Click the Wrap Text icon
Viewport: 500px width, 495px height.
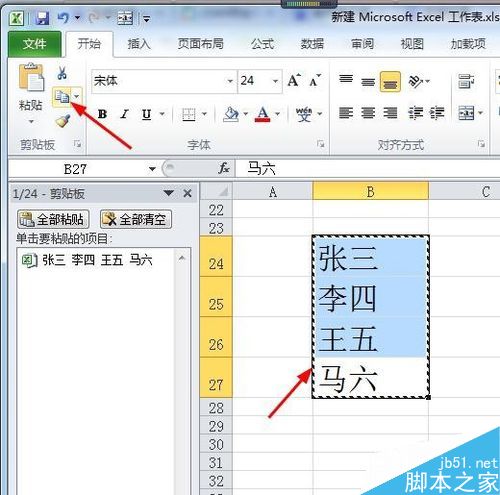pyautogui.click(x=466, y=81)
